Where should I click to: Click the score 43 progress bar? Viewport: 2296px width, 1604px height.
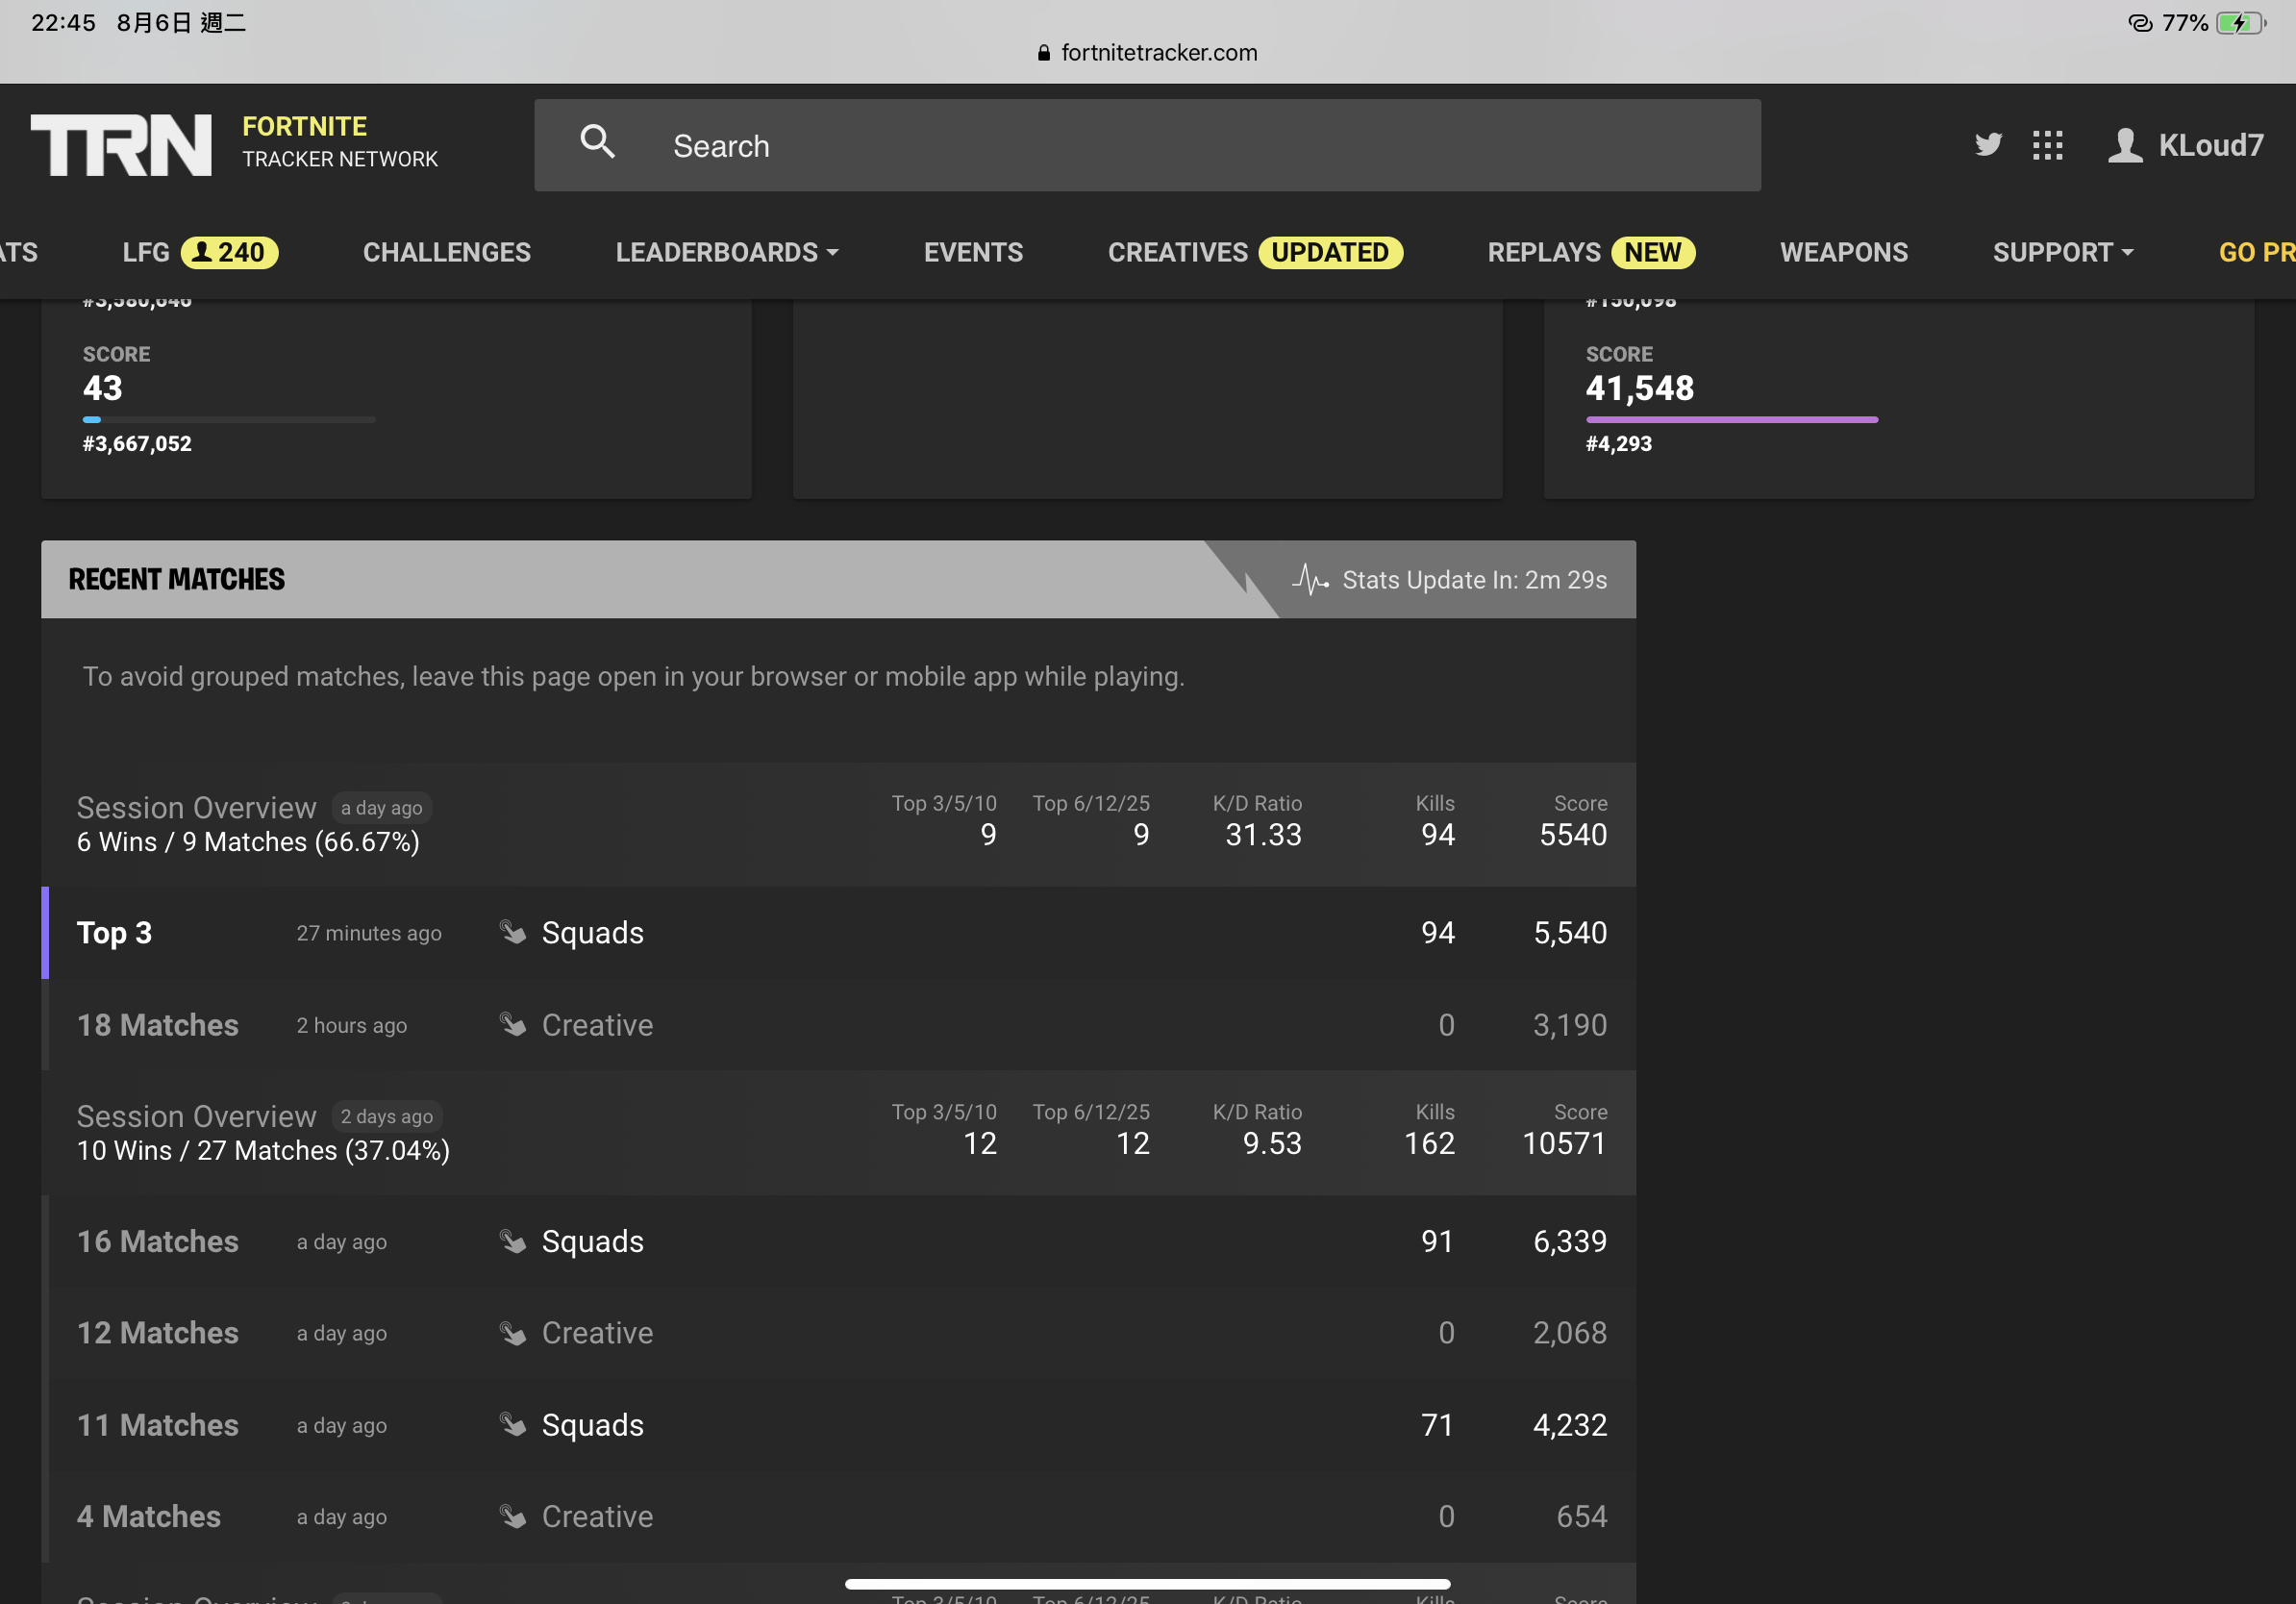(229, 420)
